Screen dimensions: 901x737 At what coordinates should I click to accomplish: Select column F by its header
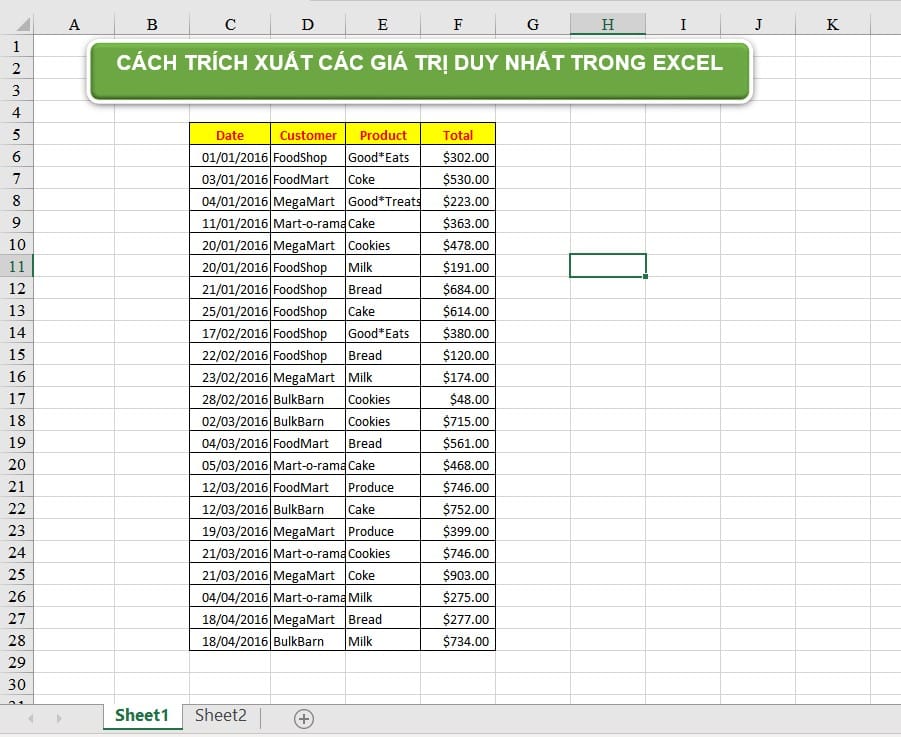(457, 24)
